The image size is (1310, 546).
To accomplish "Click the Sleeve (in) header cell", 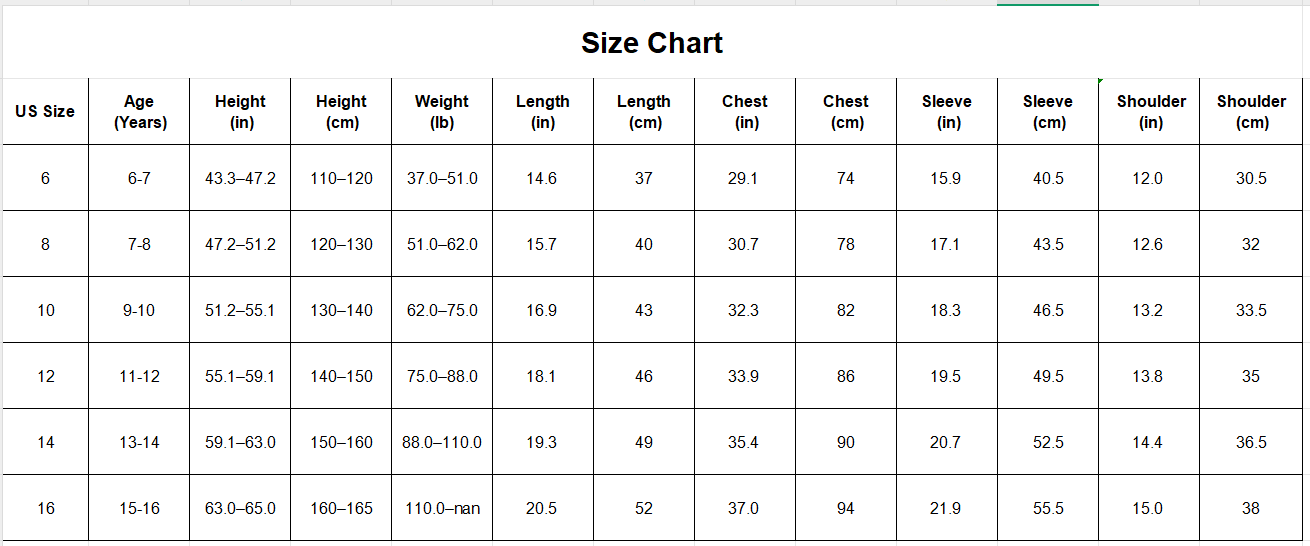I will 947,111.
